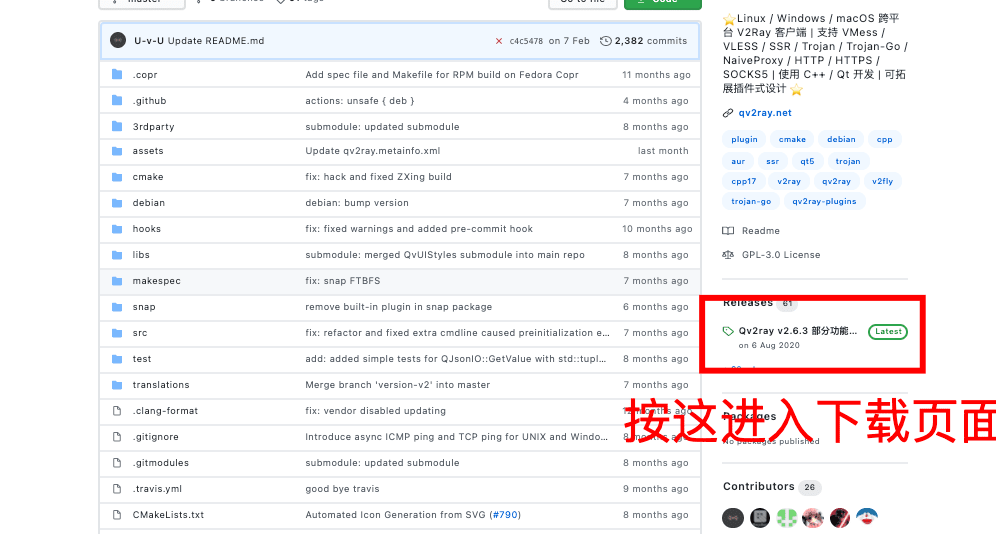Select the assets folder icon

(117, 151)
